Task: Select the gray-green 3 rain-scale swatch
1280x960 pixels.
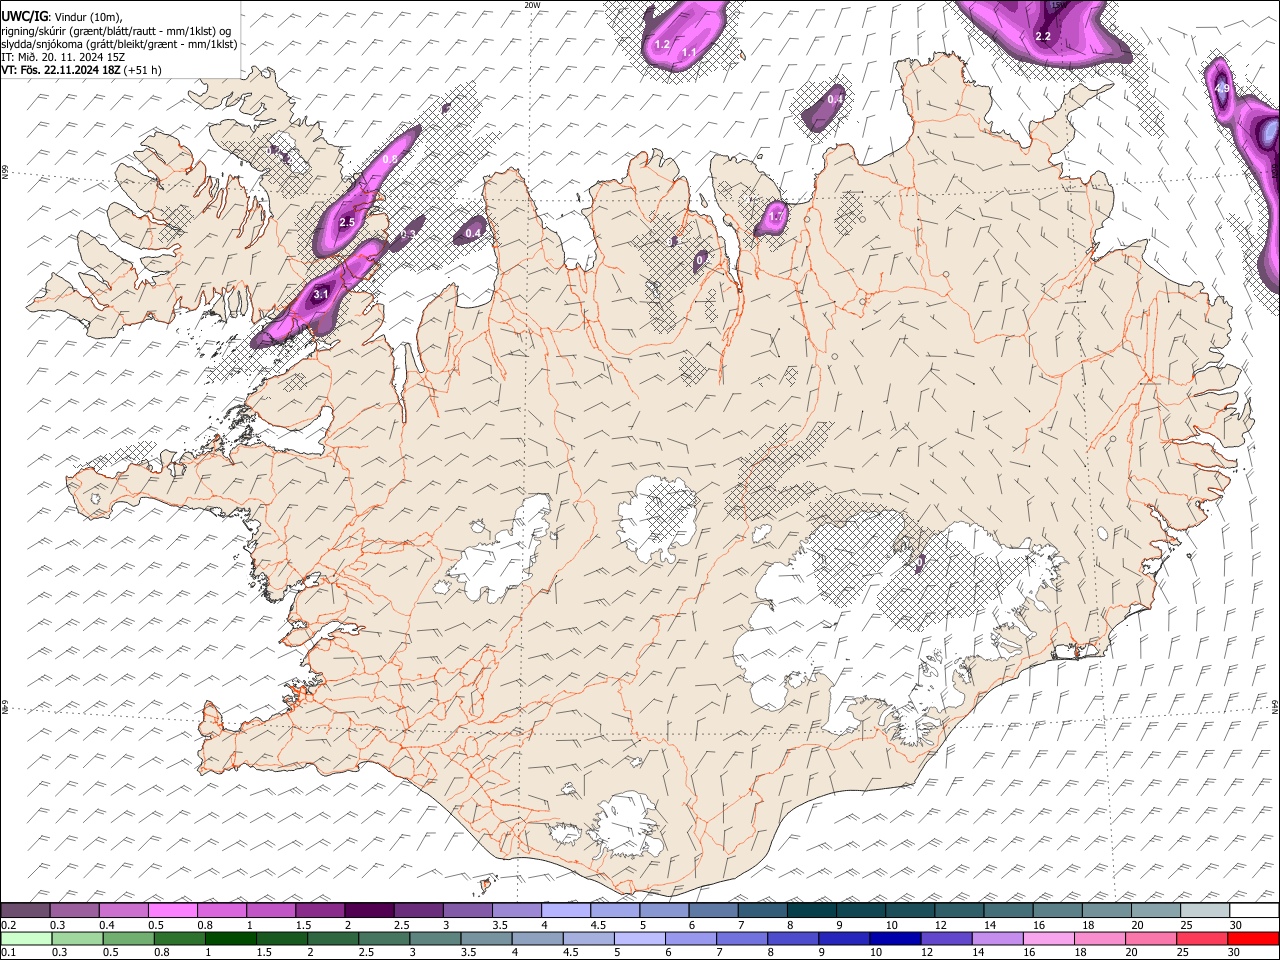Action: tap(435, 938)
